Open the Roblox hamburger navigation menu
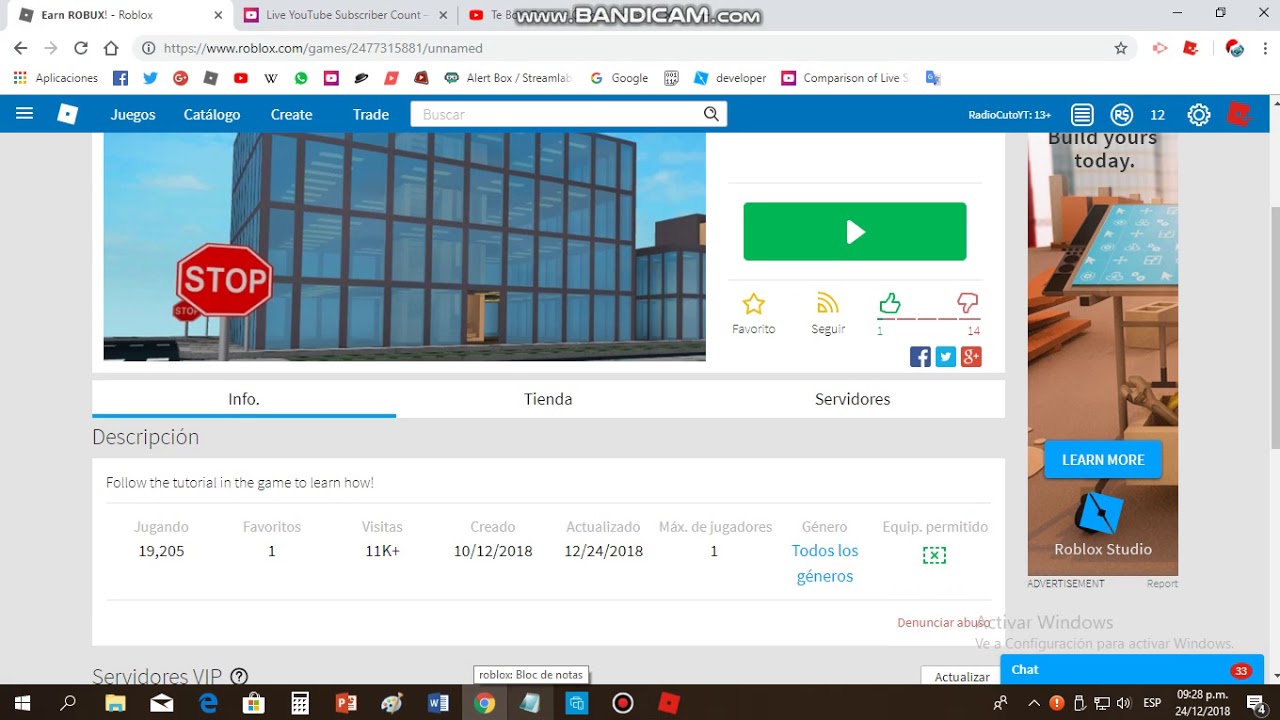Image resolution: width=1280 pixels, height=720 pixels. point(24,114)
